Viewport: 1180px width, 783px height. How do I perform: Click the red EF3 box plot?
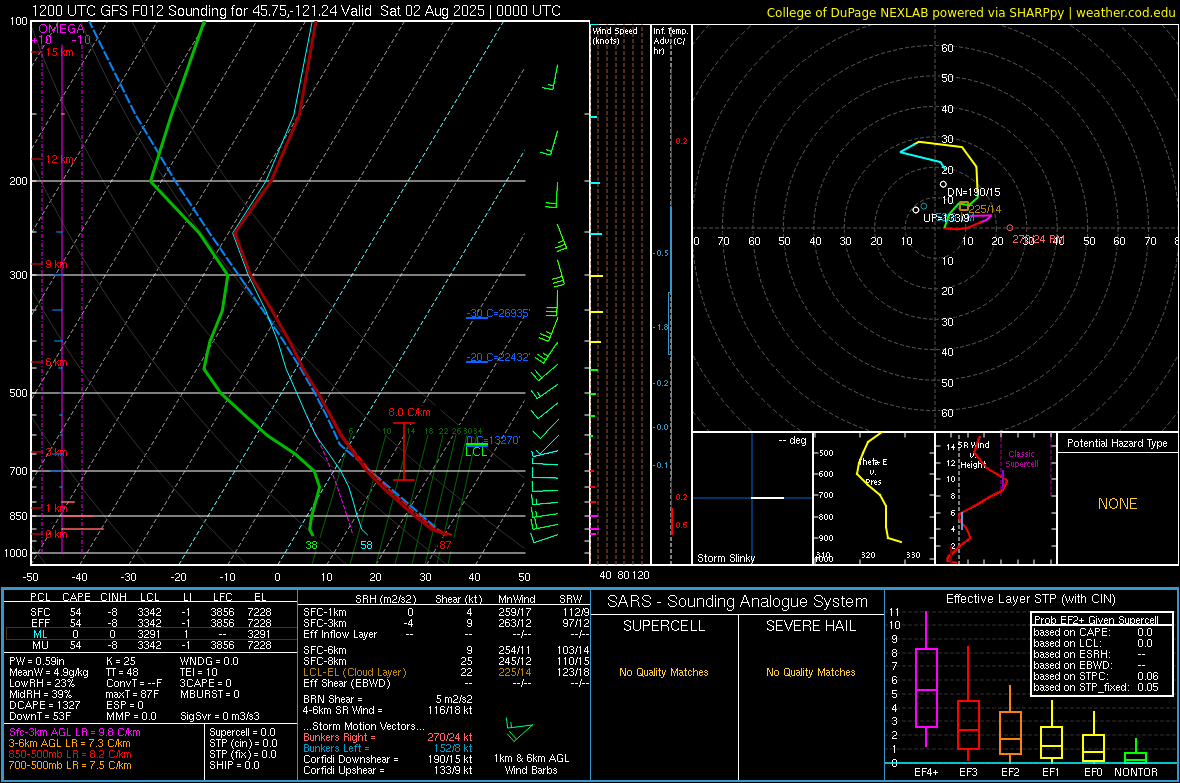968,705
